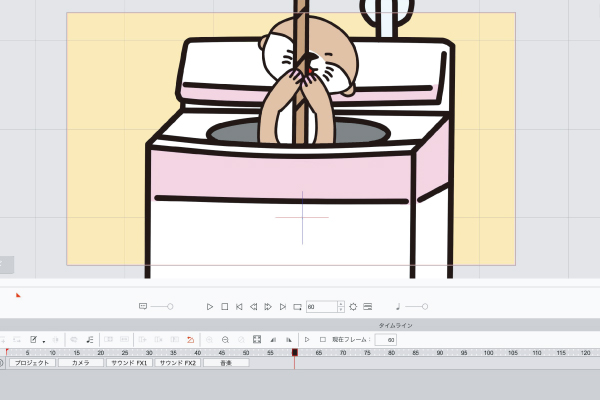Image resolution: width=600 pixels, height=400 pixels.
Task: Select the サウンド FX1 track button
Action: click(x=129, y=362)
